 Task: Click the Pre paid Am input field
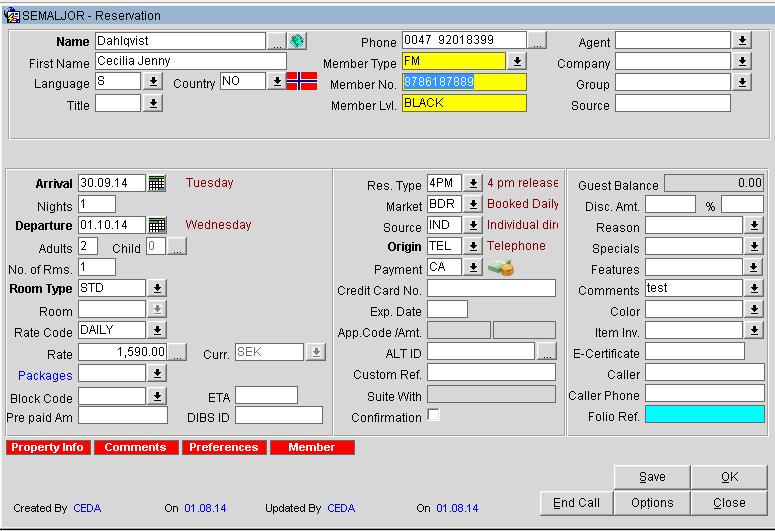point(123,415)
